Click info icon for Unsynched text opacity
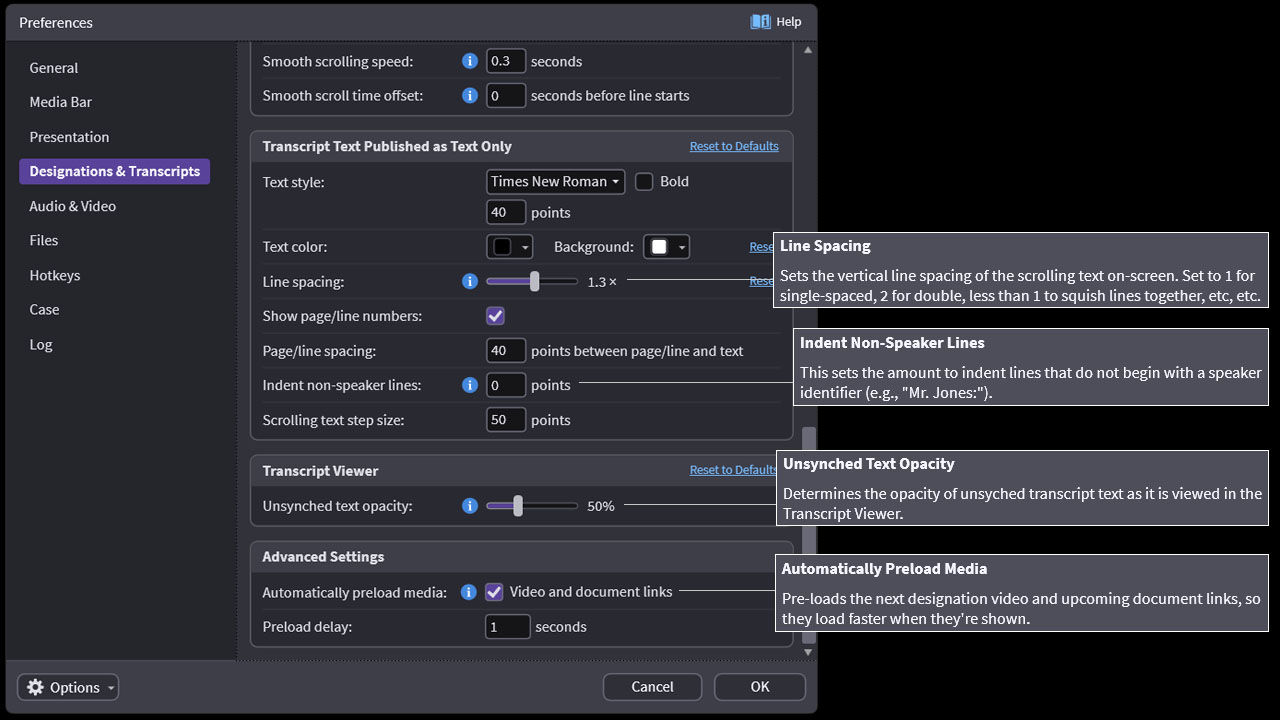 [470, 506]
